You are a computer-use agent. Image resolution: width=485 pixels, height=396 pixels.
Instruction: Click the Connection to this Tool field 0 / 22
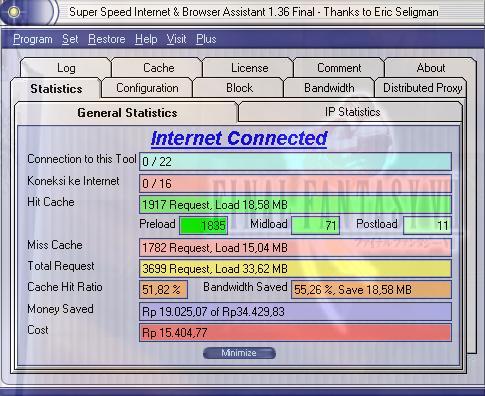(295, 162)
